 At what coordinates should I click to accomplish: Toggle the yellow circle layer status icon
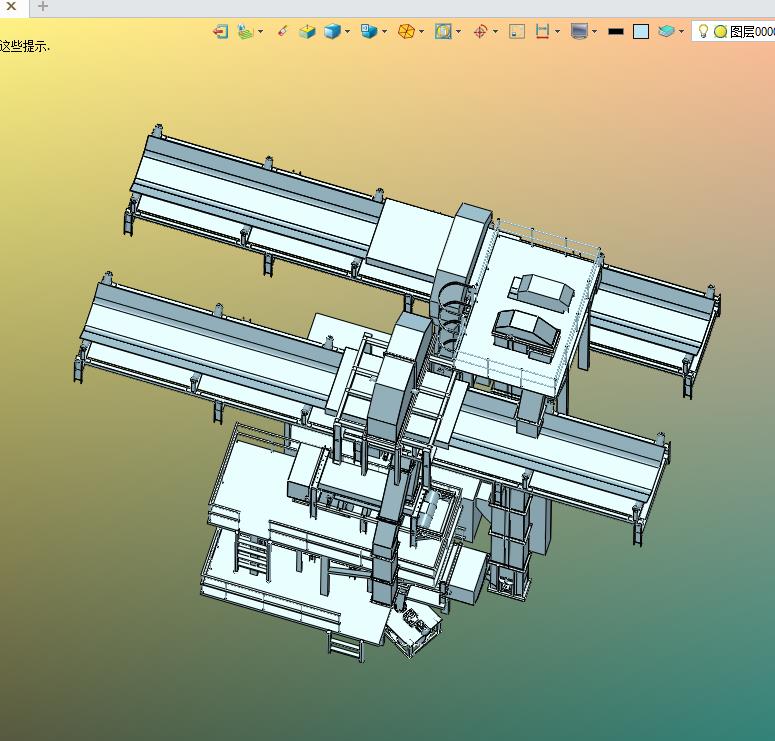point(720,31)
